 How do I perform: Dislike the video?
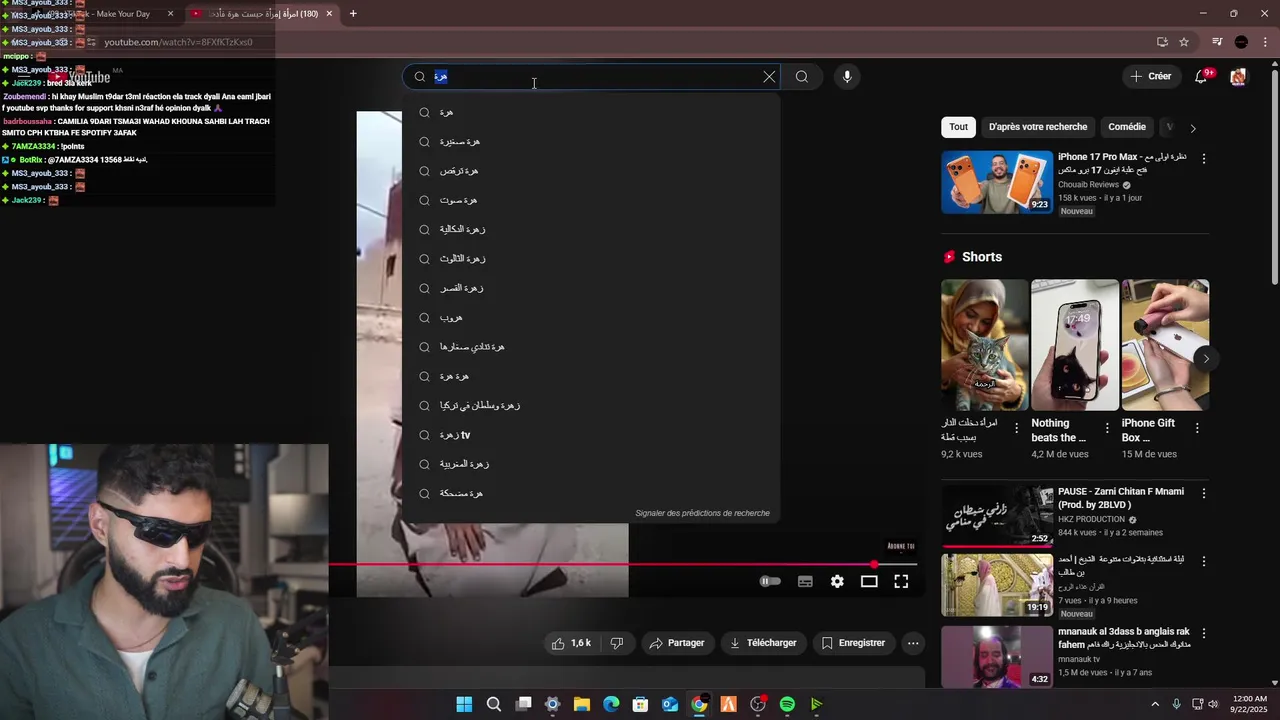click(x=617, y=643)
